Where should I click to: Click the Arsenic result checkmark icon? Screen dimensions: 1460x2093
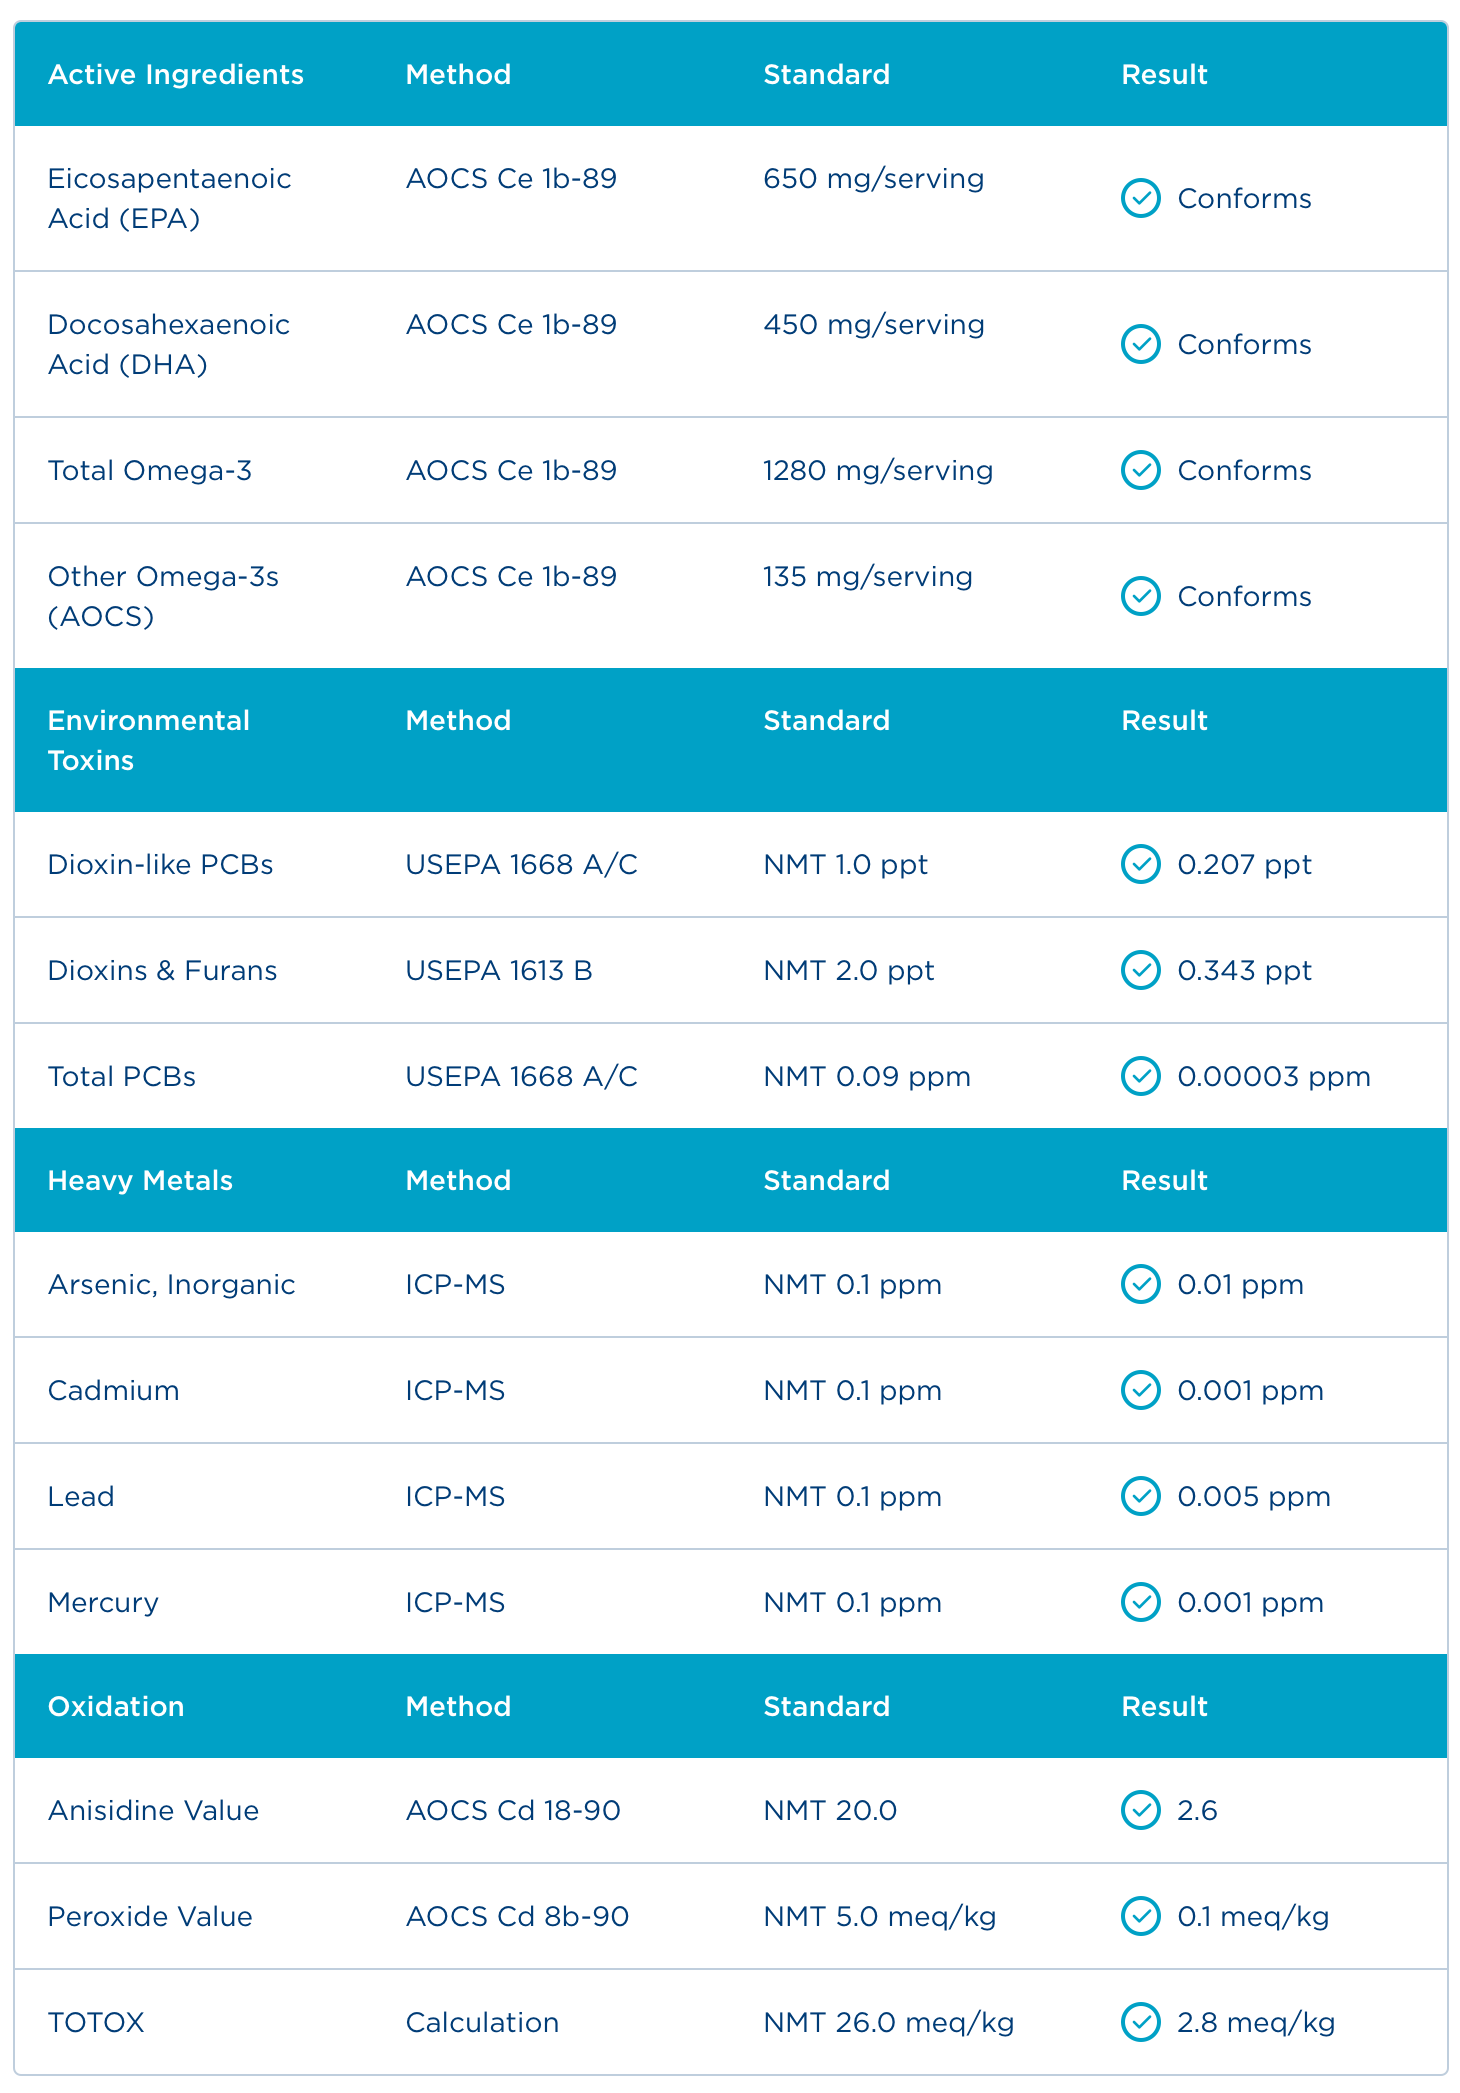(1140, 1284)
